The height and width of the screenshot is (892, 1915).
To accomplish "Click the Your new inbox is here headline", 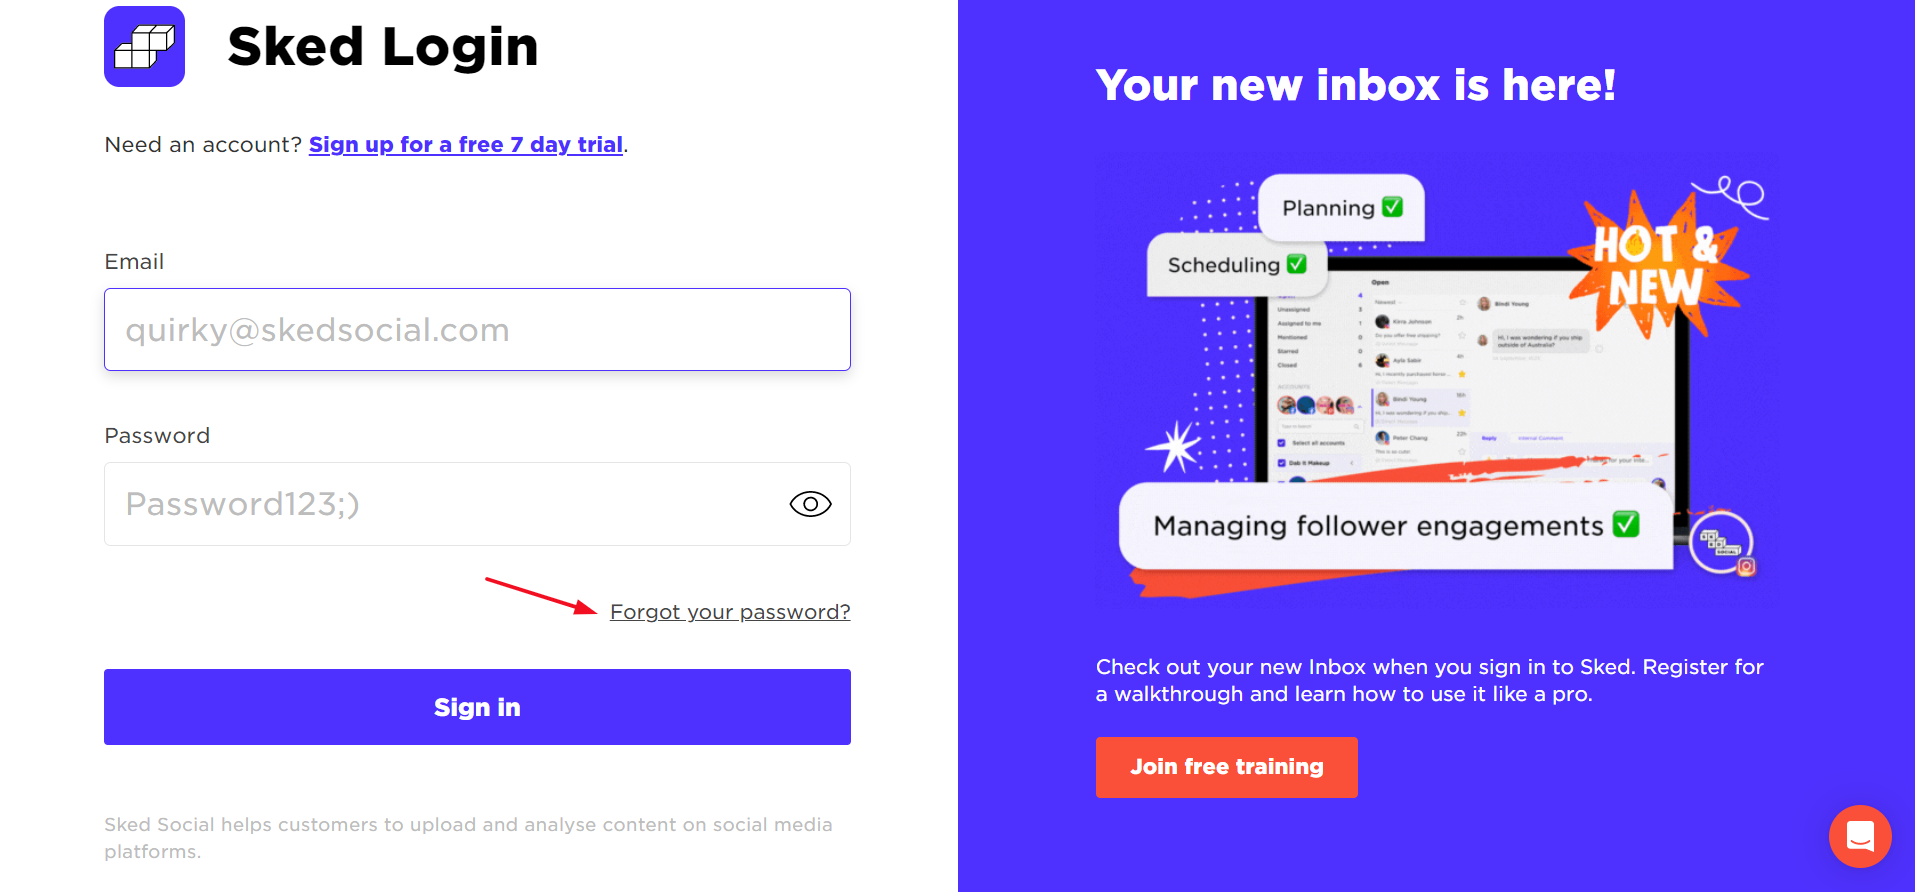I will point(1356,85).
